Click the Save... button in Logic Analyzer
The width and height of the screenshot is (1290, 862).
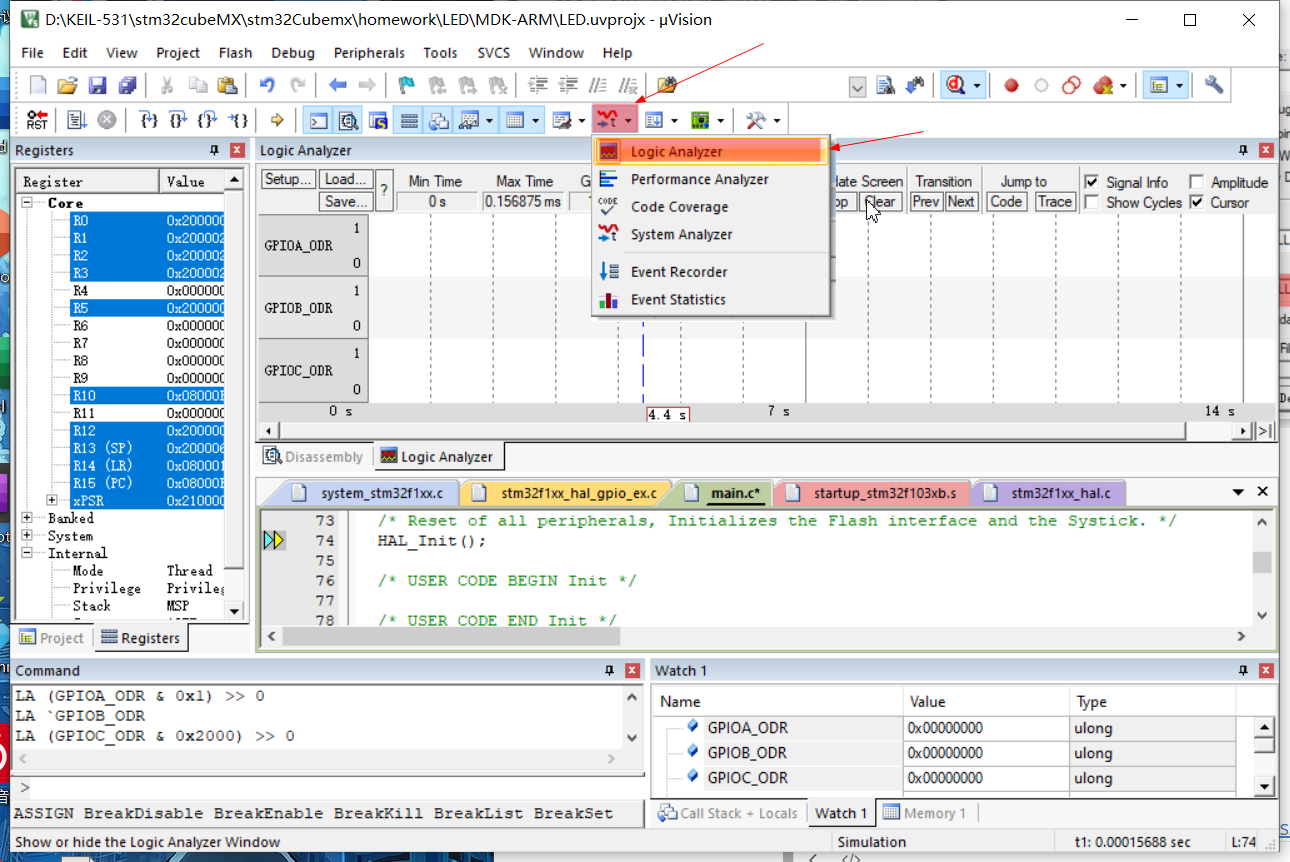click(x=346, y=201)
